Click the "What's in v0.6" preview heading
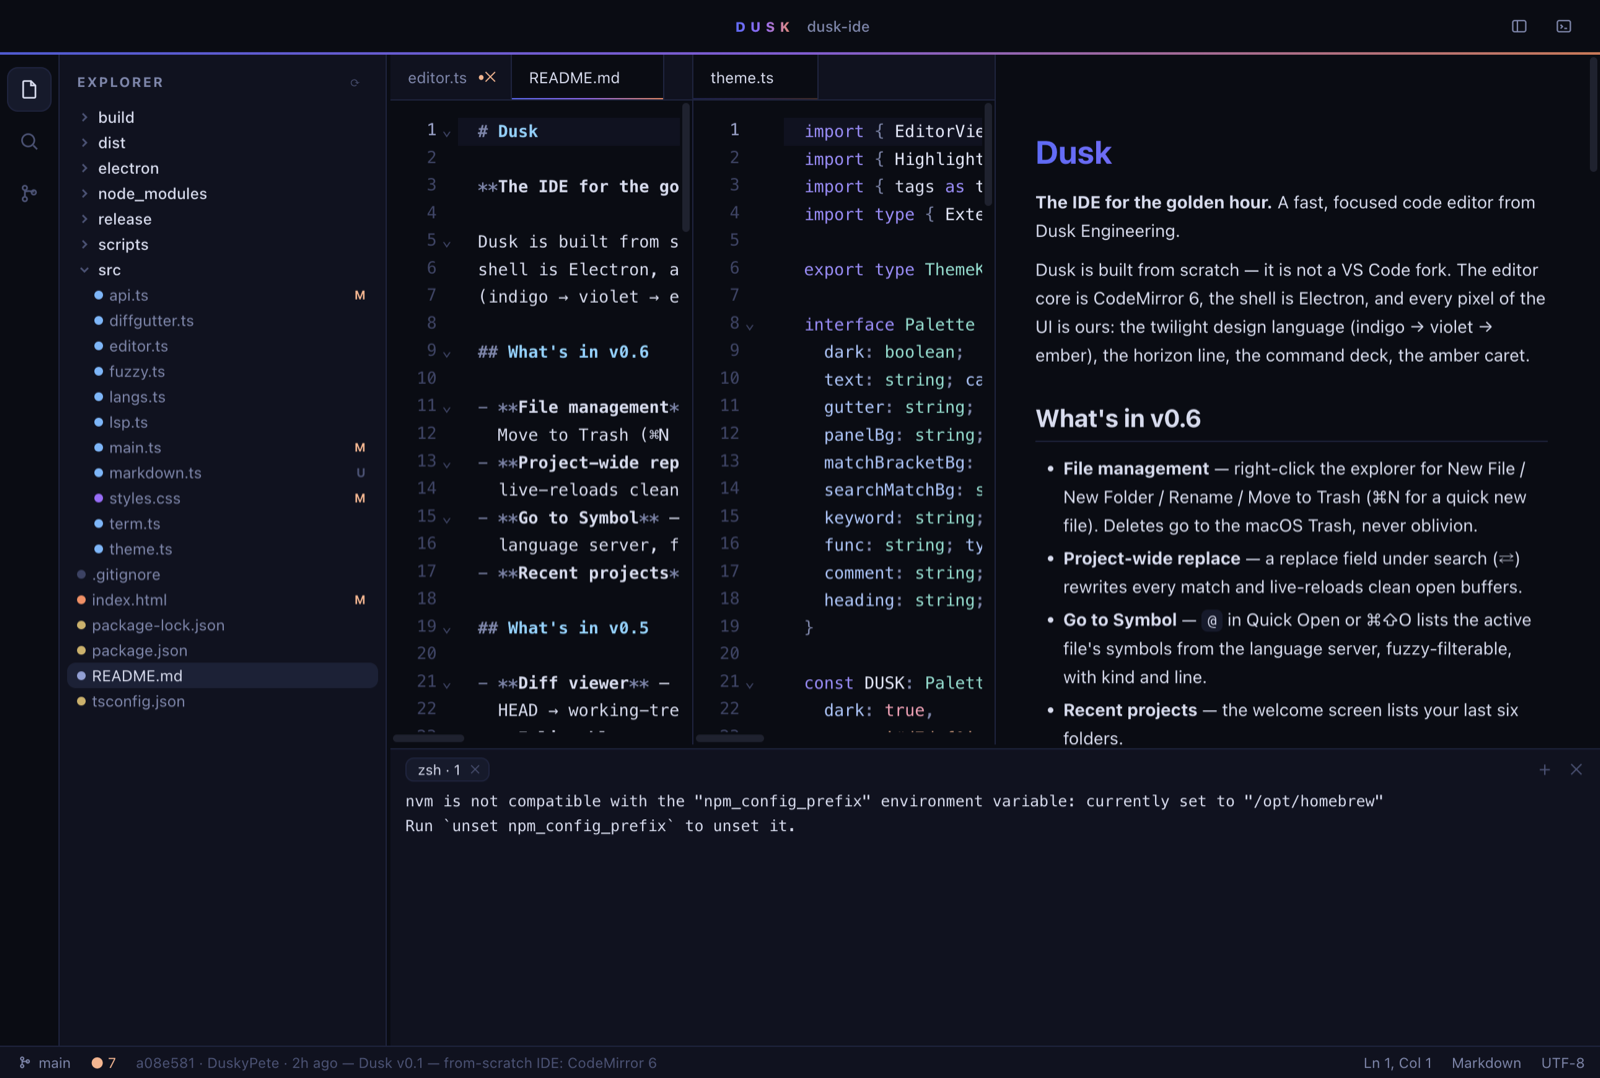Viewport: 1600px width, 1078px height. coord(1118,419)
